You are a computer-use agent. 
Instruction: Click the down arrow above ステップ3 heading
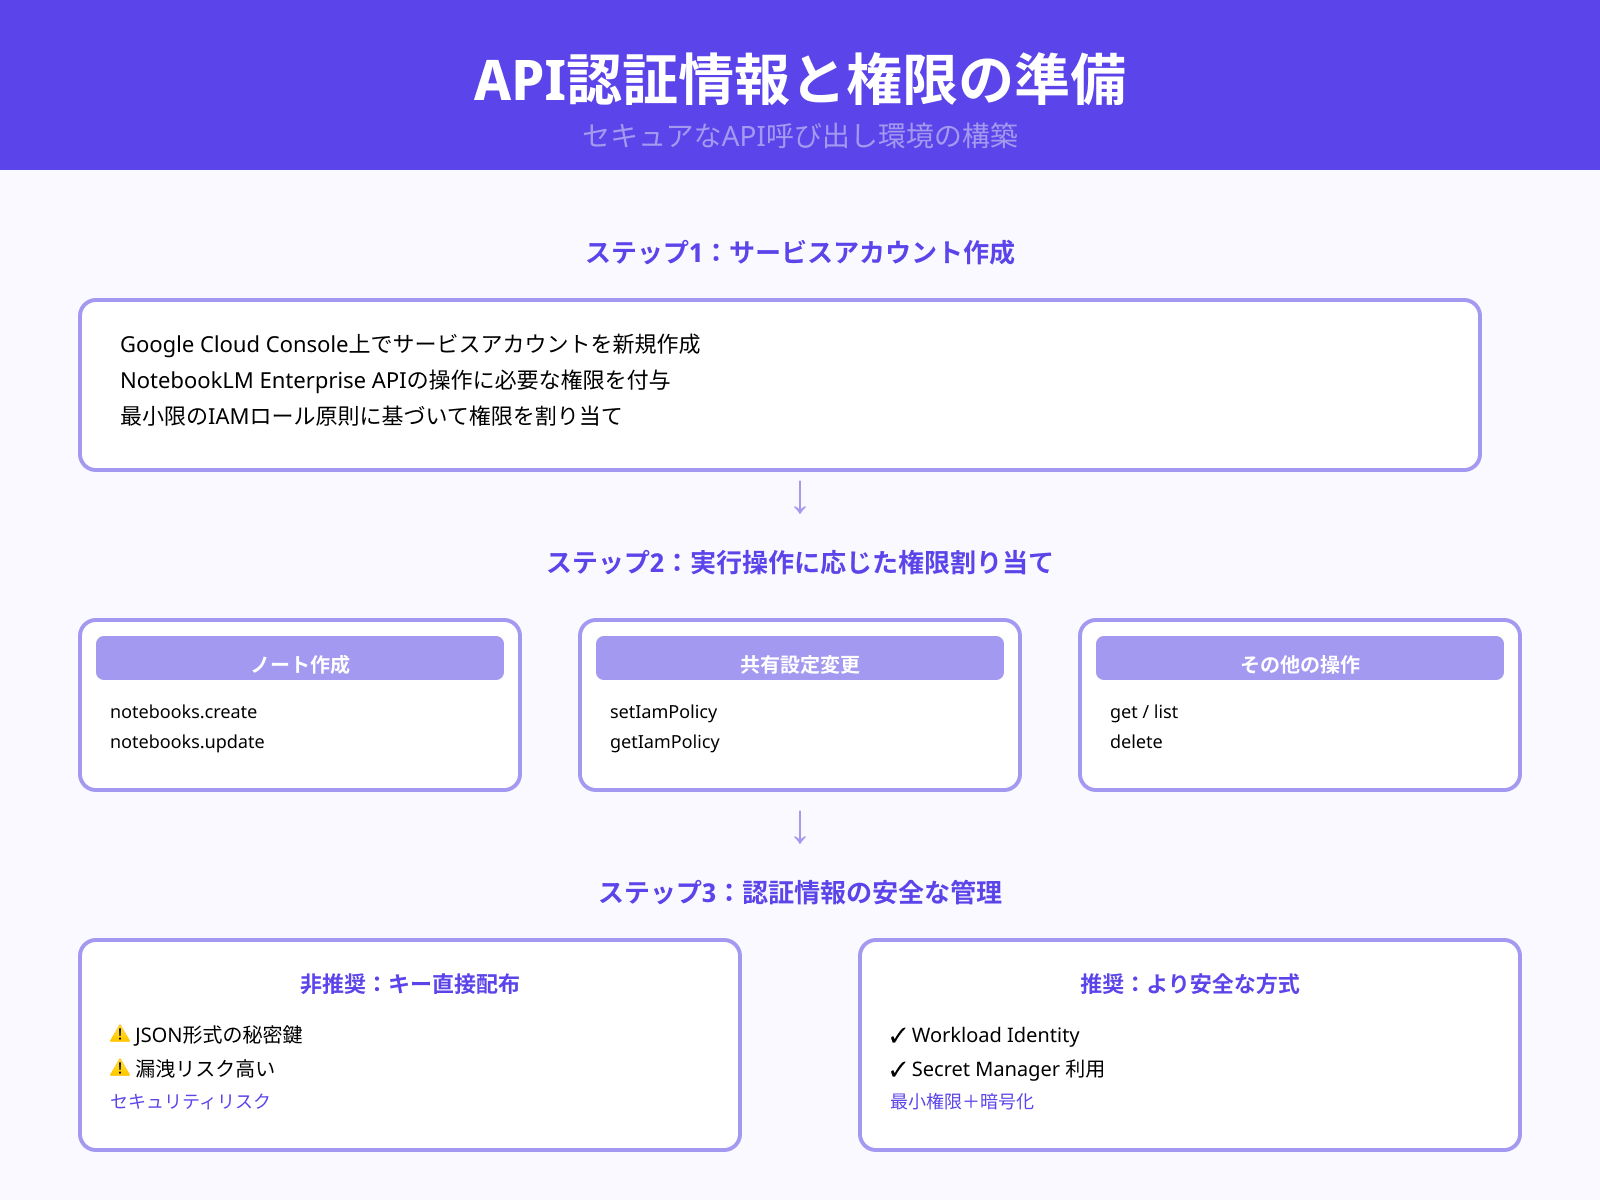800,827
